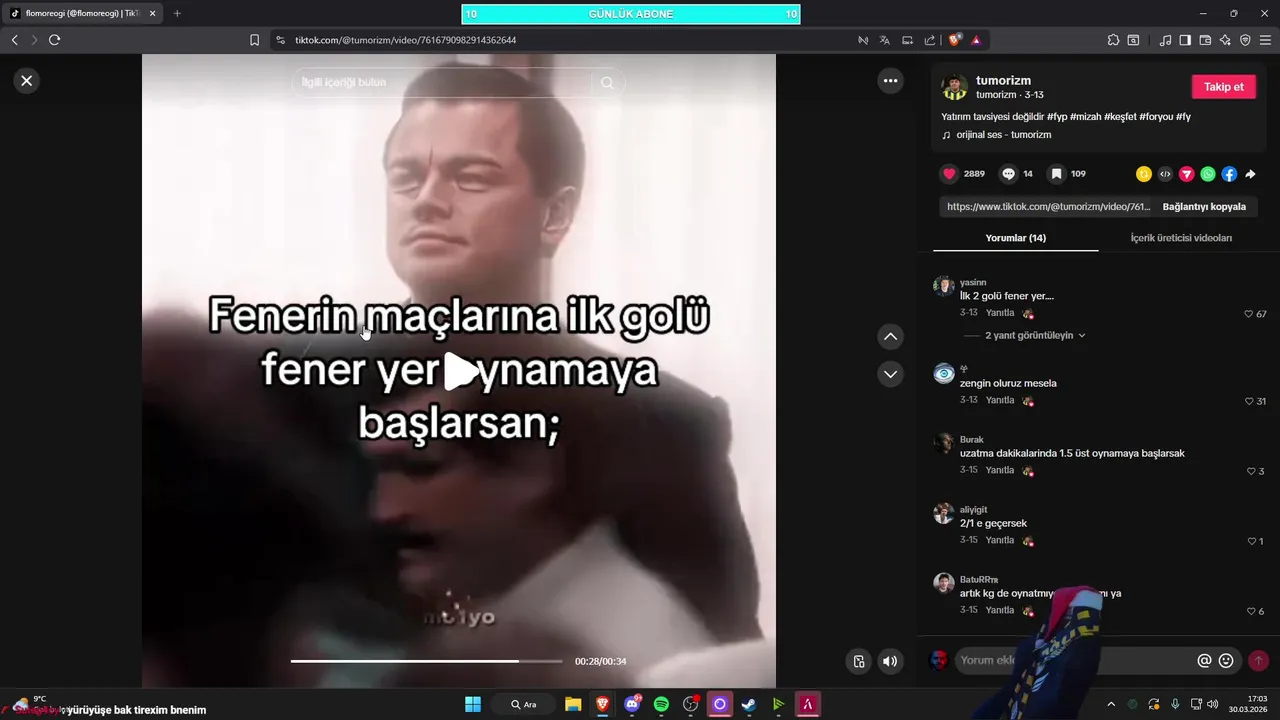The image size is (1280, 720).
Task: Switch to İçerik üreticisi videoları tab
Action: pyautogui.click(x=1181, y=238)
